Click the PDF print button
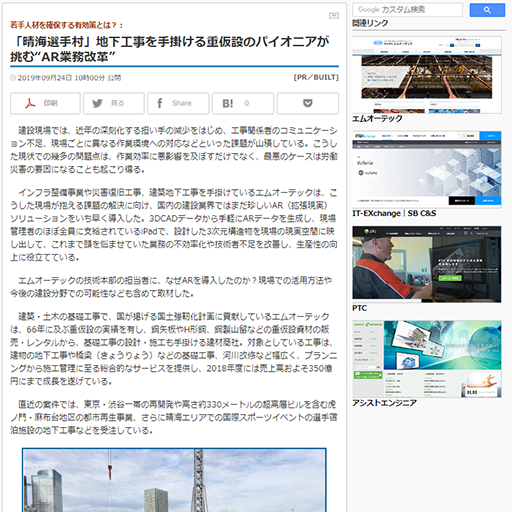 coord(45,103)
